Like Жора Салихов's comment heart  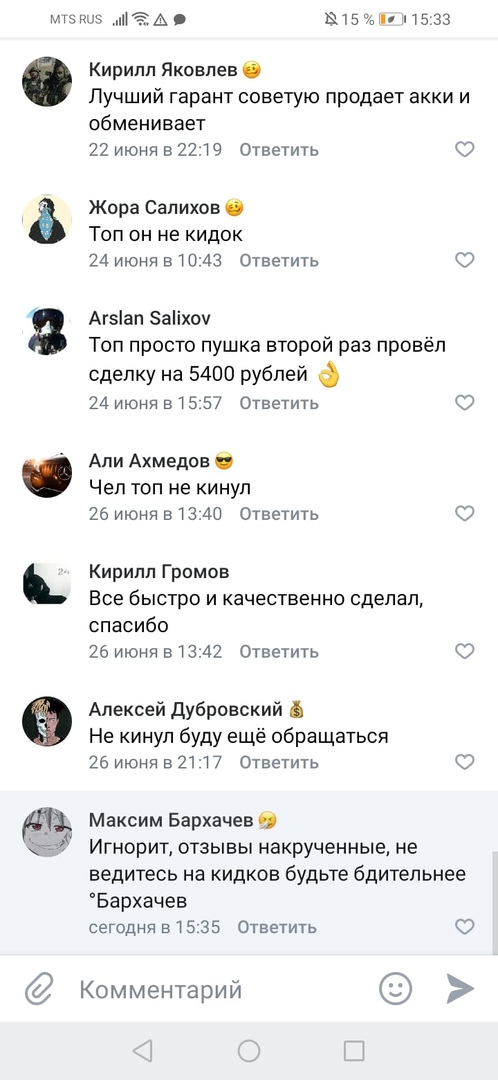(465, 260)
